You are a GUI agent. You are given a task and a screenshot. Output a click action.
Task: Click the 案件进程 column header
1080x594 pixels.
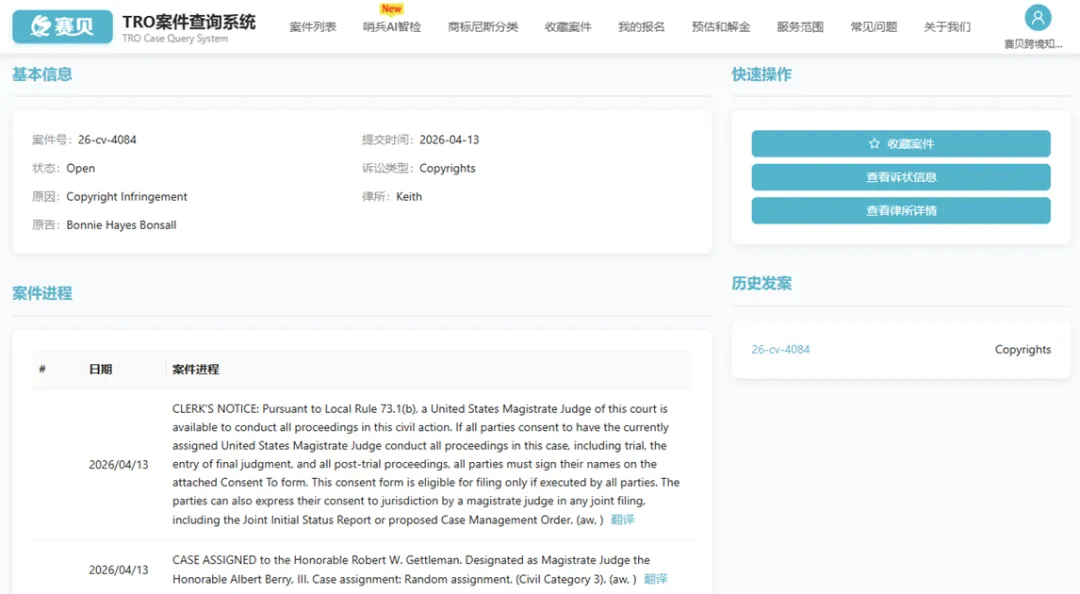click(196, 369)
